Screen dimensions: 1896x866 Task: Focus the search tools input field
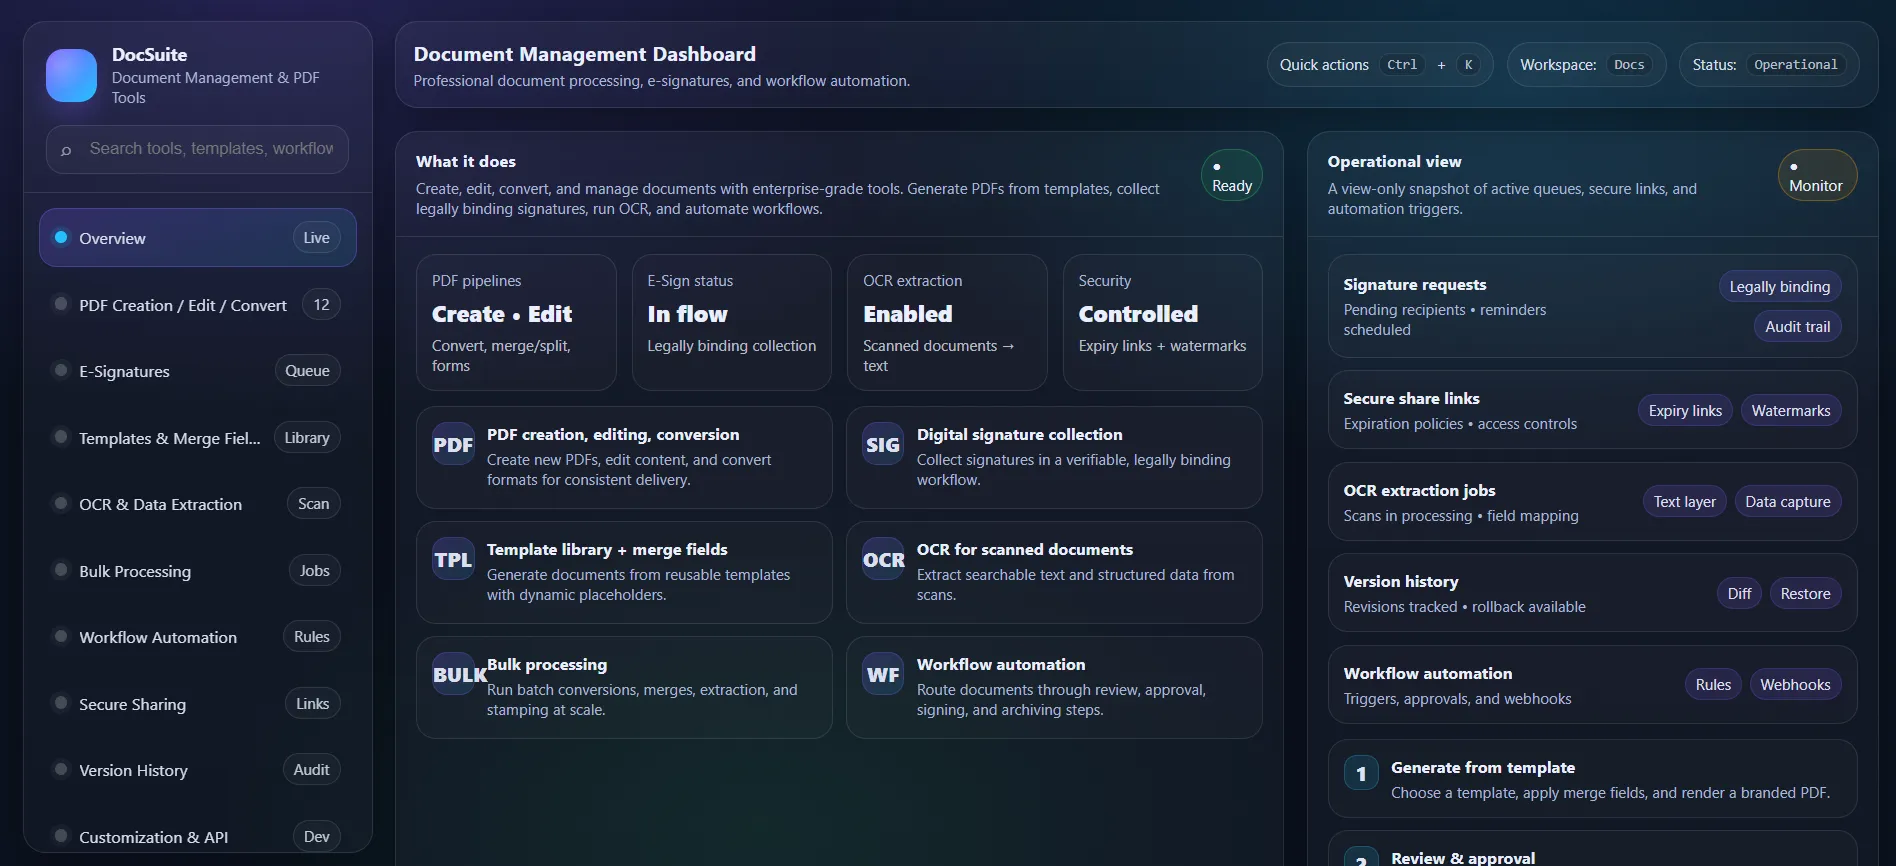197,149
